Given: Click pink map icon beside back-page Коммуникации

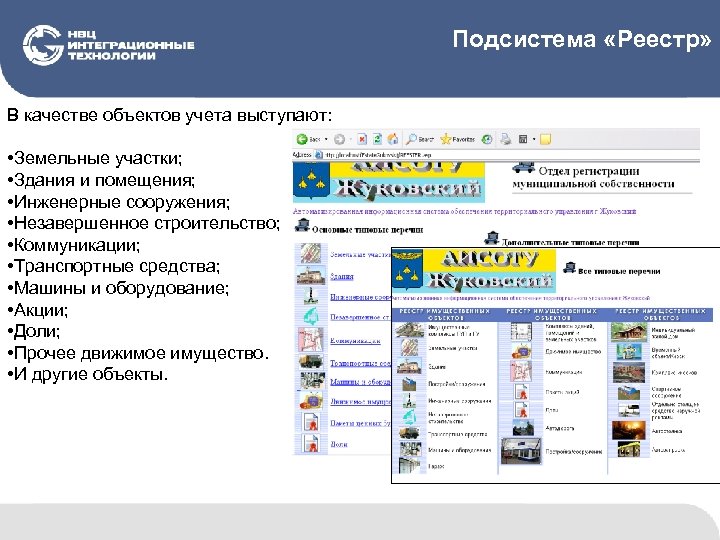Looking at the screenshot, I should click(x=311, y=340).
